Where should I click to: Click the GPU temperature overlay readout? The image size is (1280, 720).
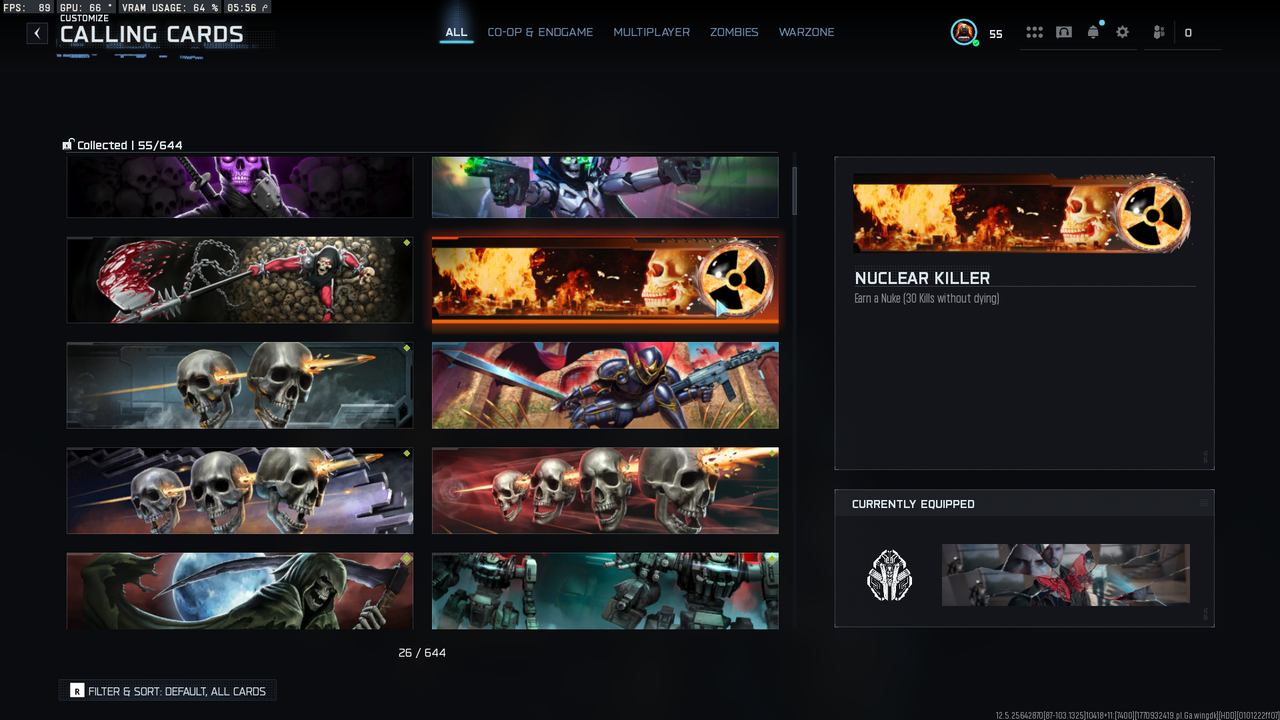86,8
